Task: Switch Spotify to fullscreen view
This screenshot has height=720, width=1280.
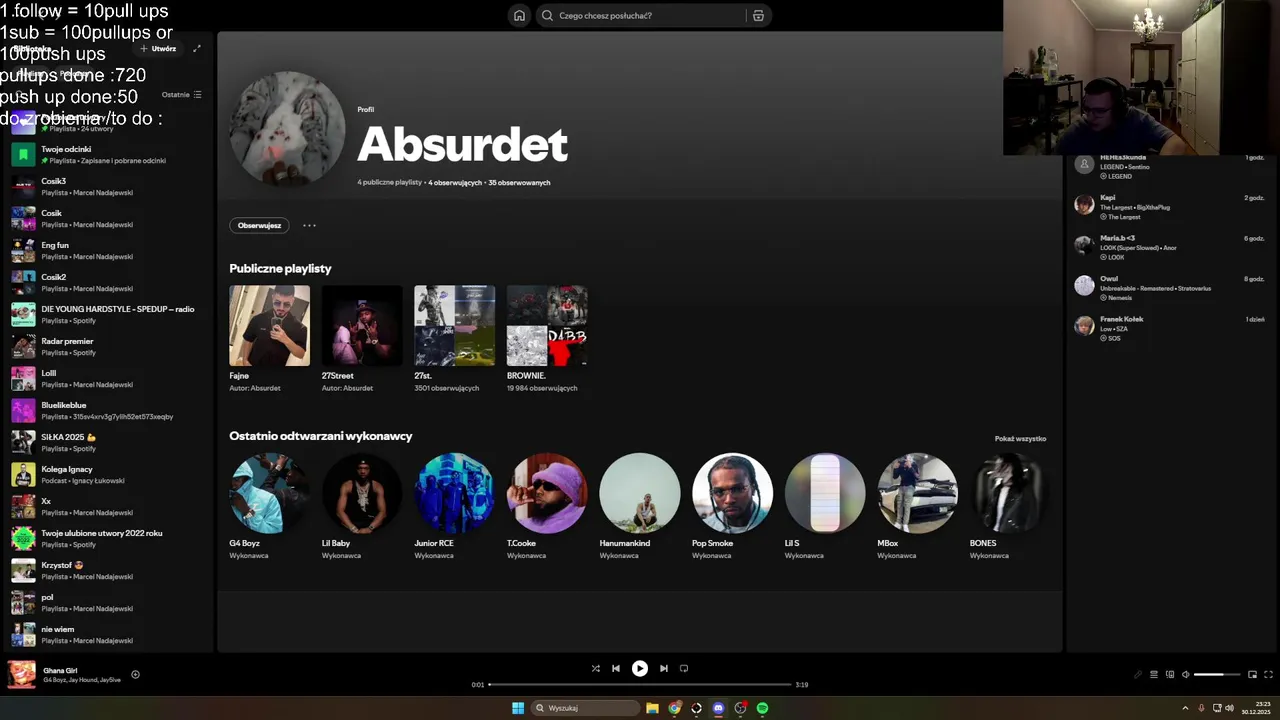Action: pos(1269,674)
